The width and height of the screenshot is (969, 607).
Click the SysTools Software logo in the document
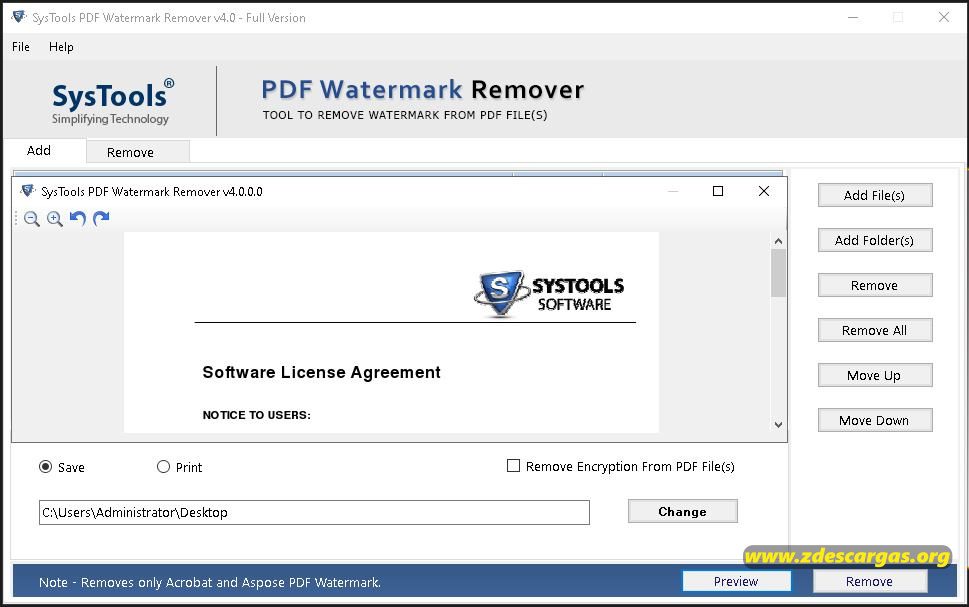[549, 294]
